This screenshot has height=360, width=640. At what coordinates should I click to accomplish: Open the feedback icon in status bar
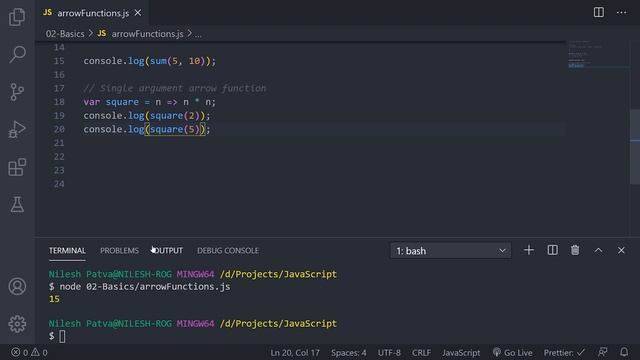click(x=602, y=352)
